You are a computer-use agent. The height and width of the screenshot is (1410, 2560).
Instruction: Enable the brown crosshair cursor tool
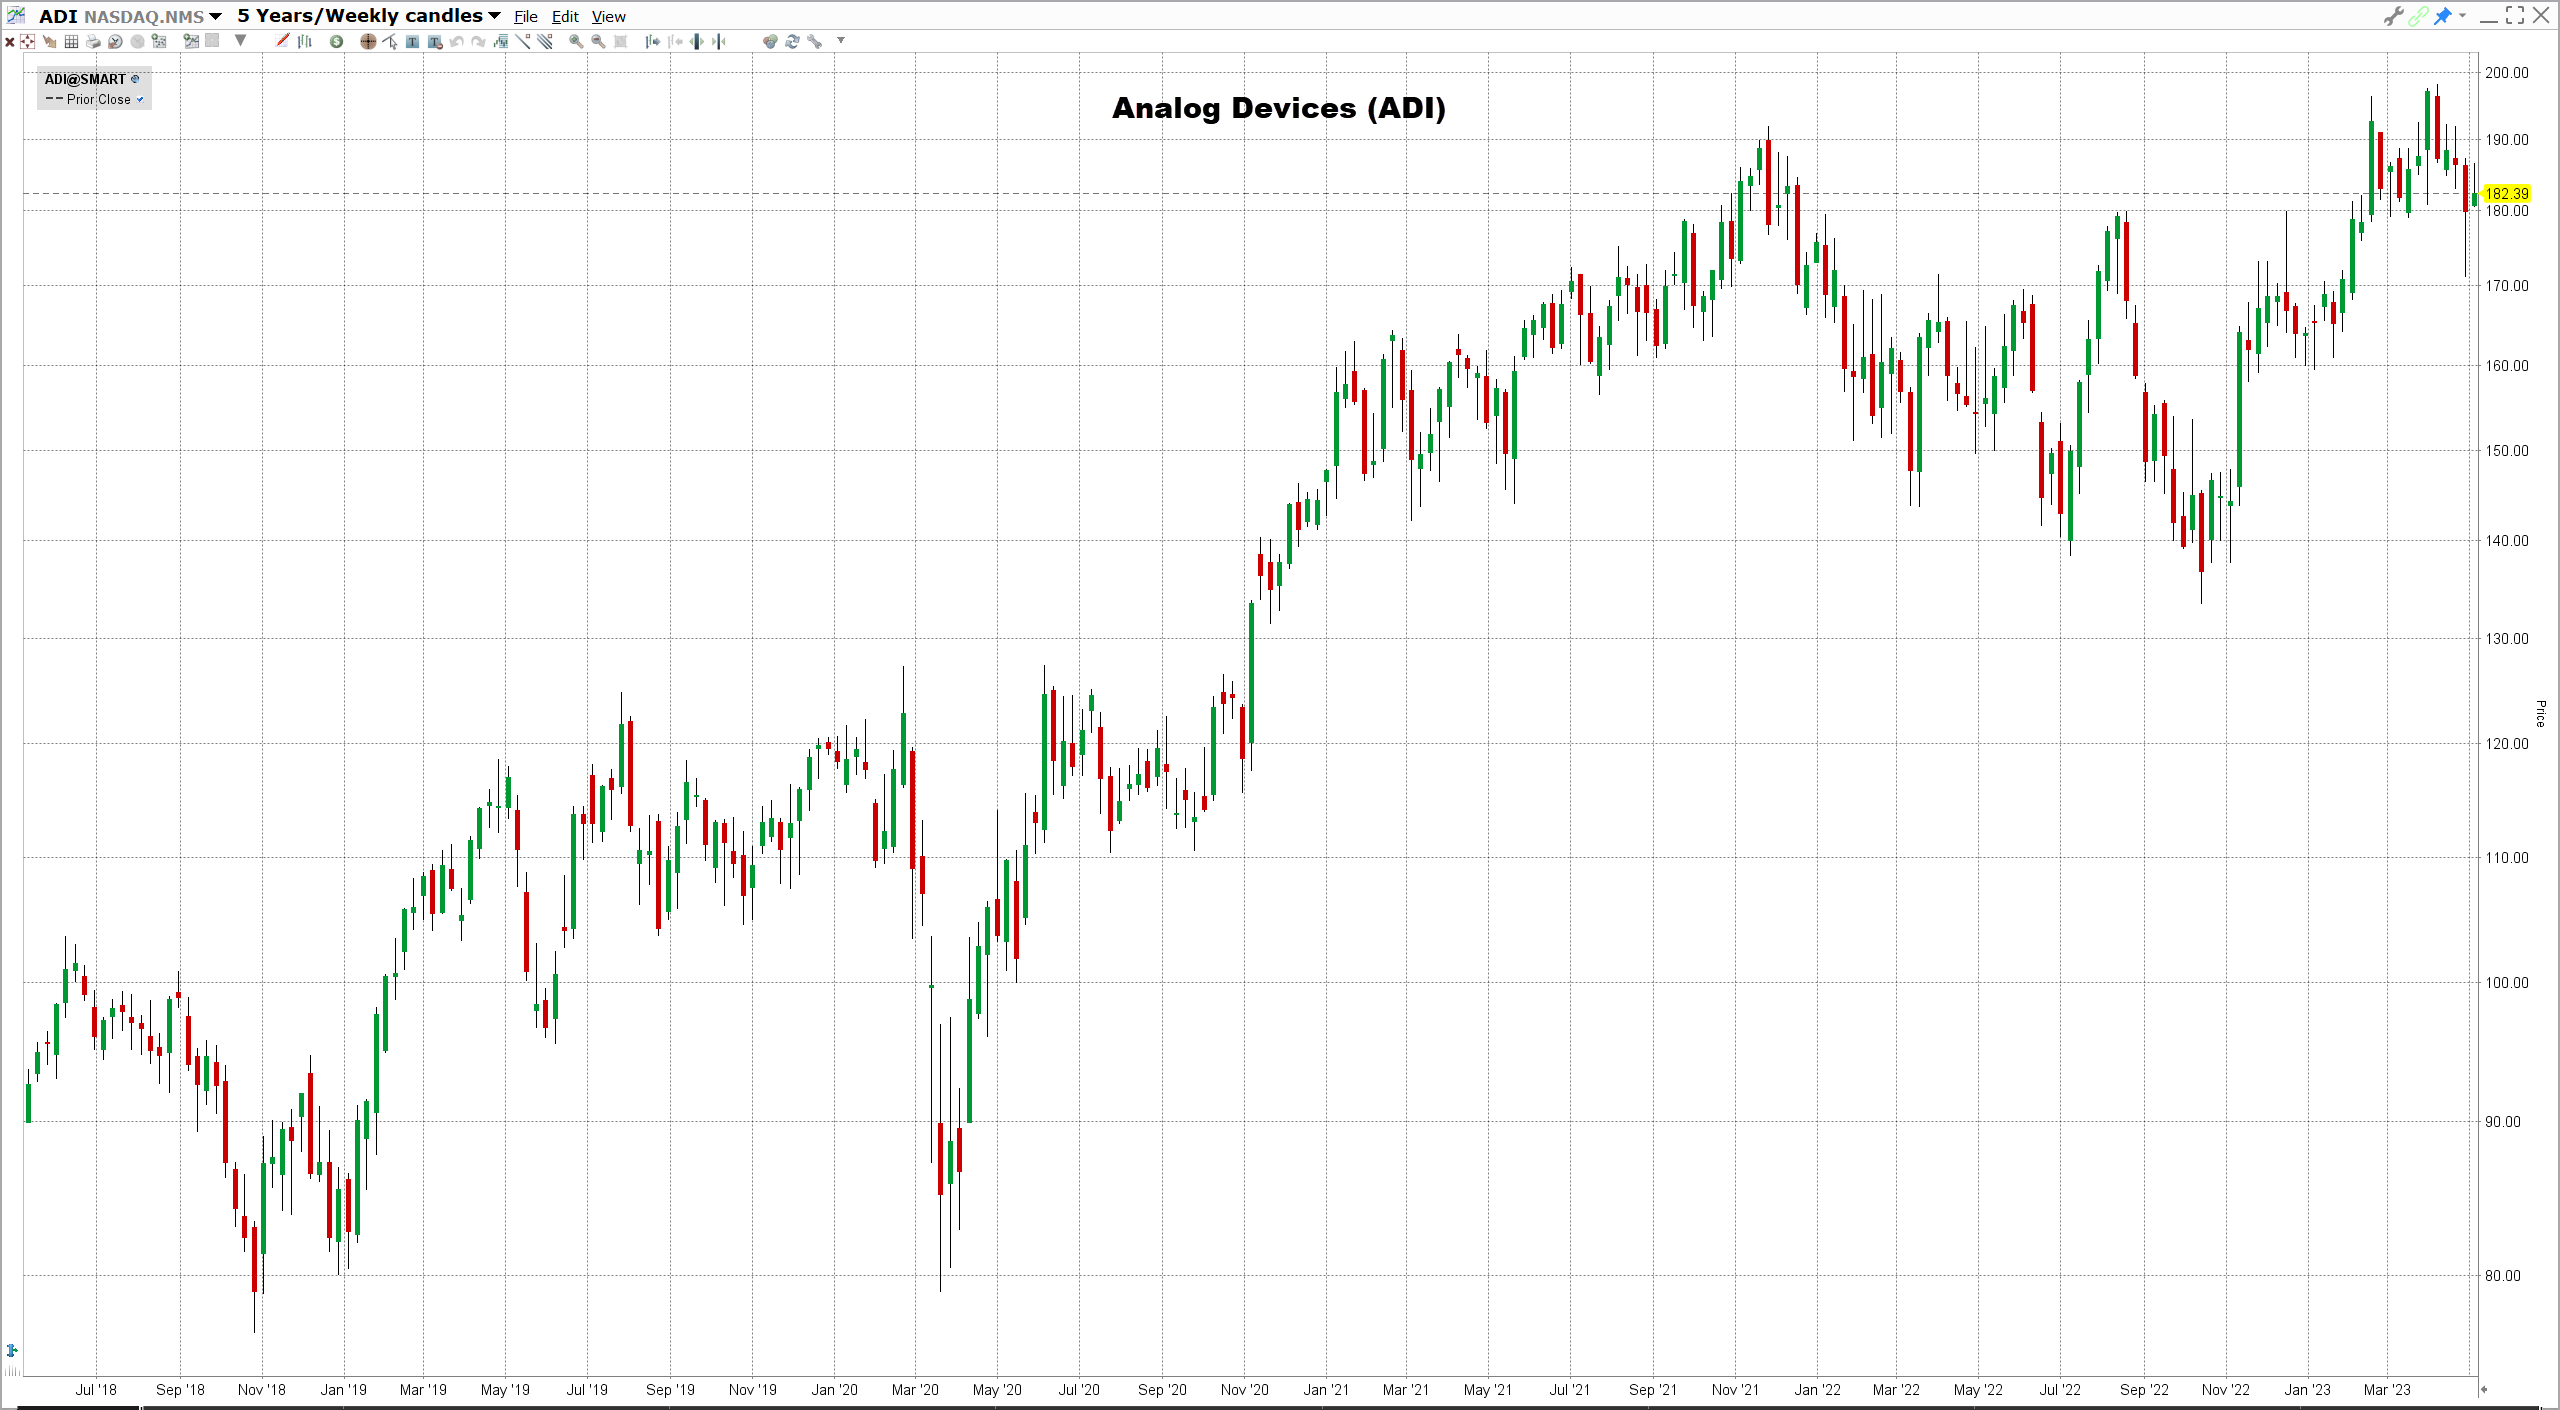pos(368,42)
